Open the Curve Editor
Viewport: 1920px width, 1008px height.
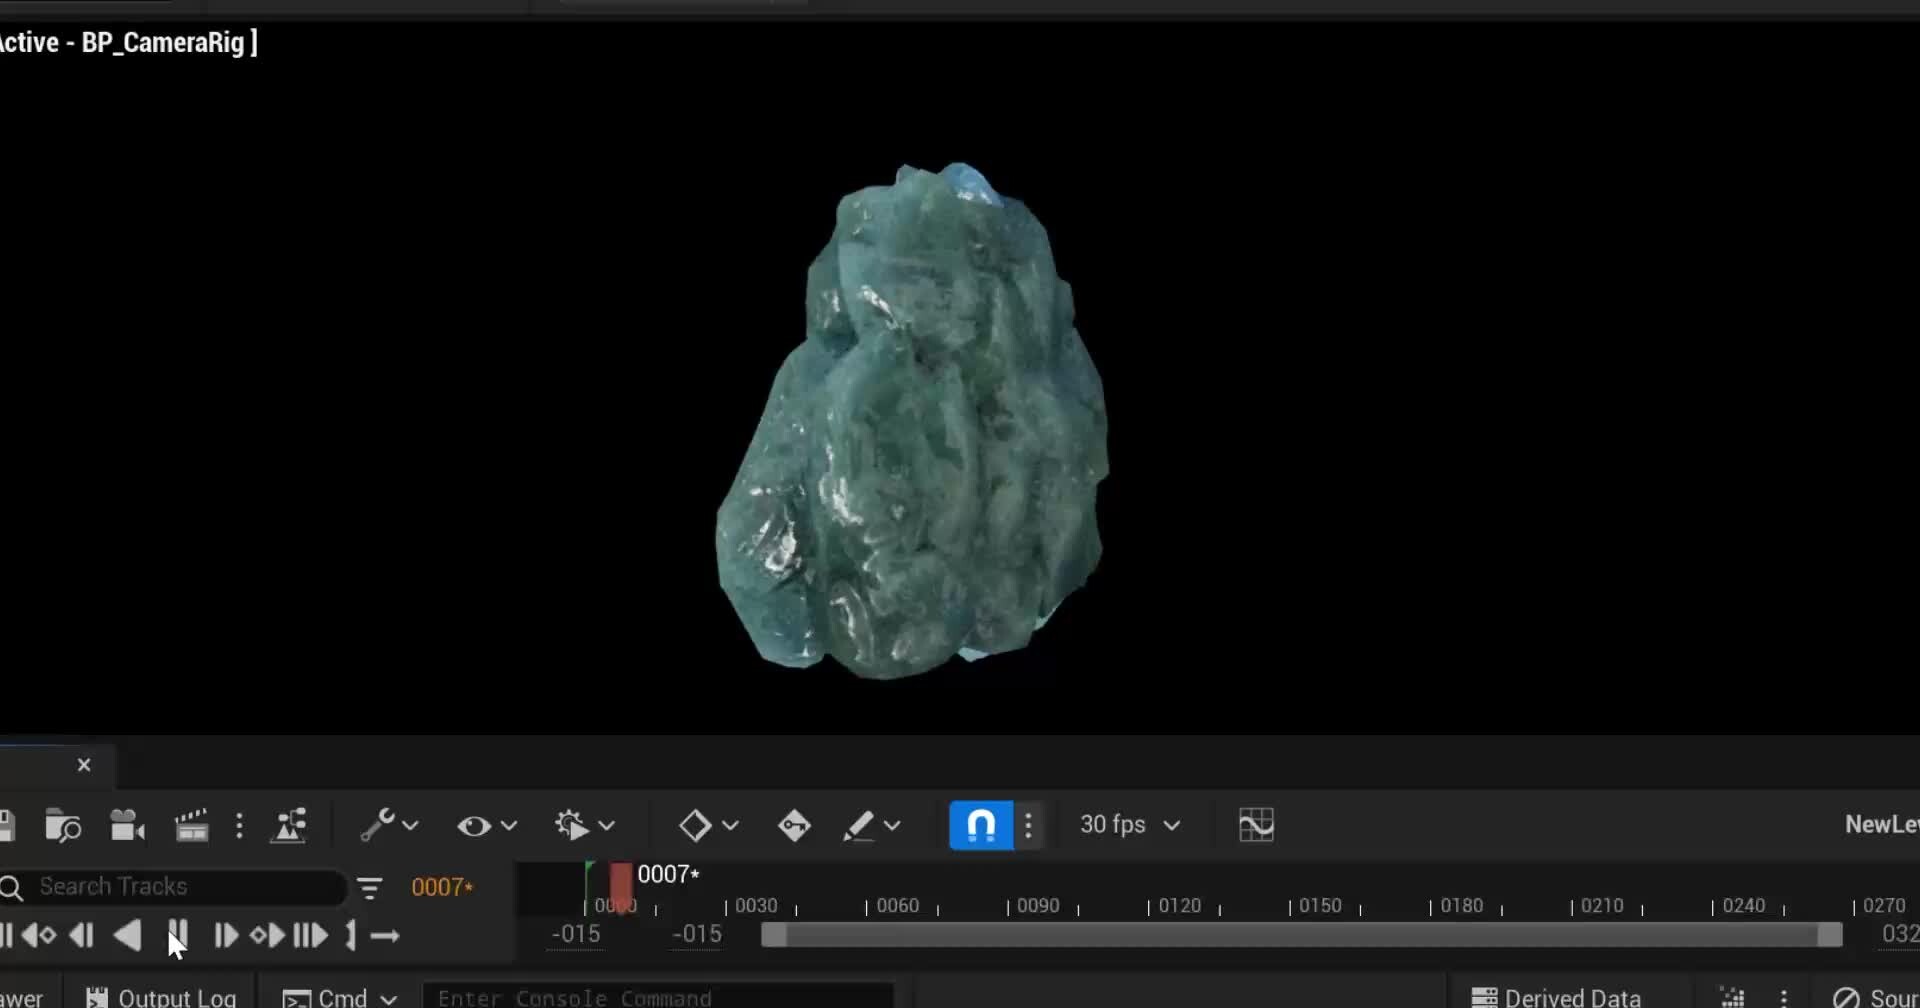pyautogui.click(x=1257, y=825)
